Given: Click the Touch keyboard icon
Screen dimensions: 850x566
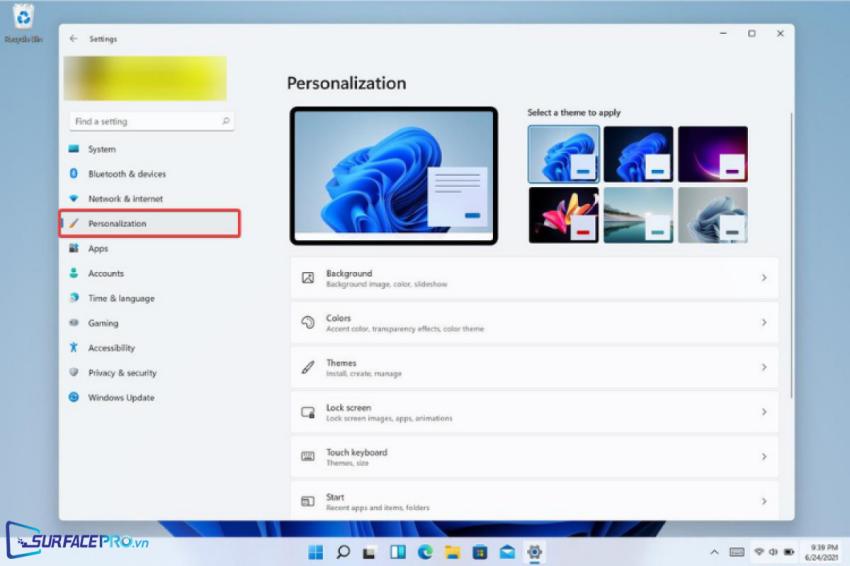Looking at the screenshot, I should click(x=307, y=456).
